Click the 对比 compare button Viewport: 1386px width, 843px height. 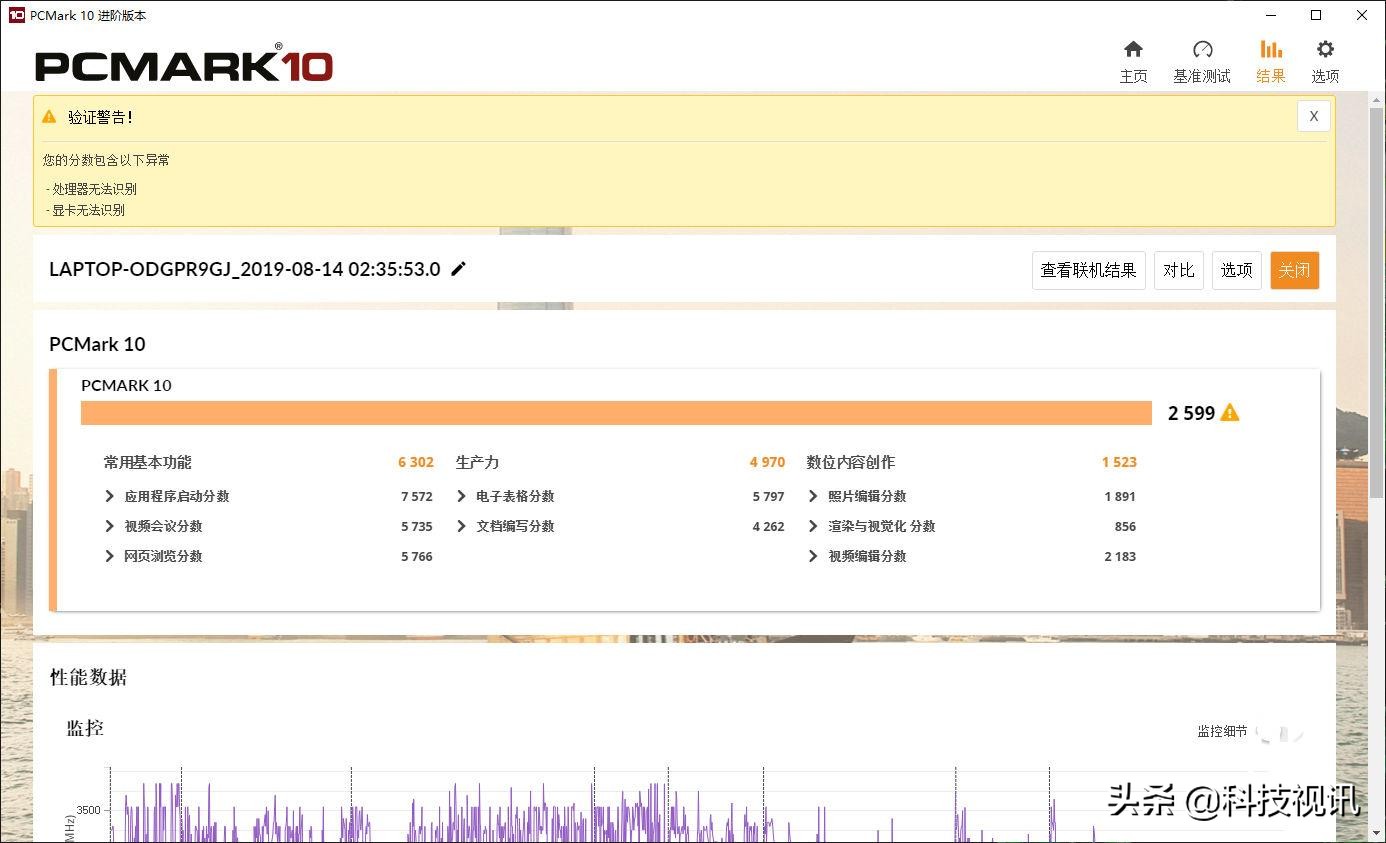coord(1179,270)
